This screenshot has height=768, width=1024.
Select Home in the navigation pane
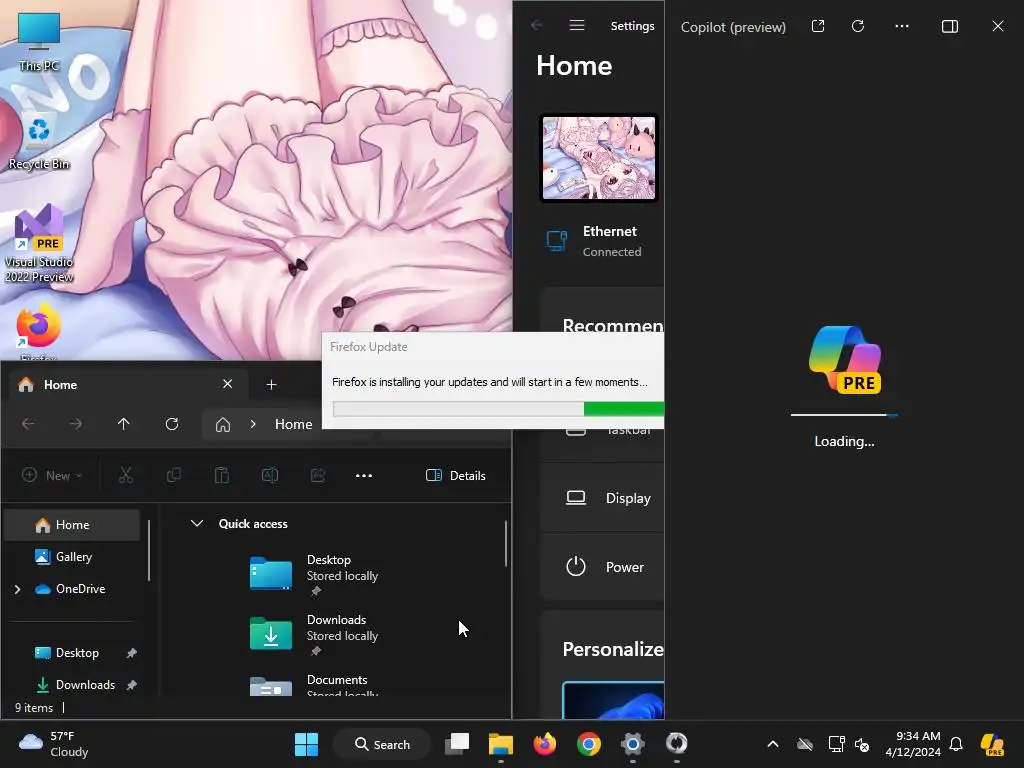coord(72,525)
